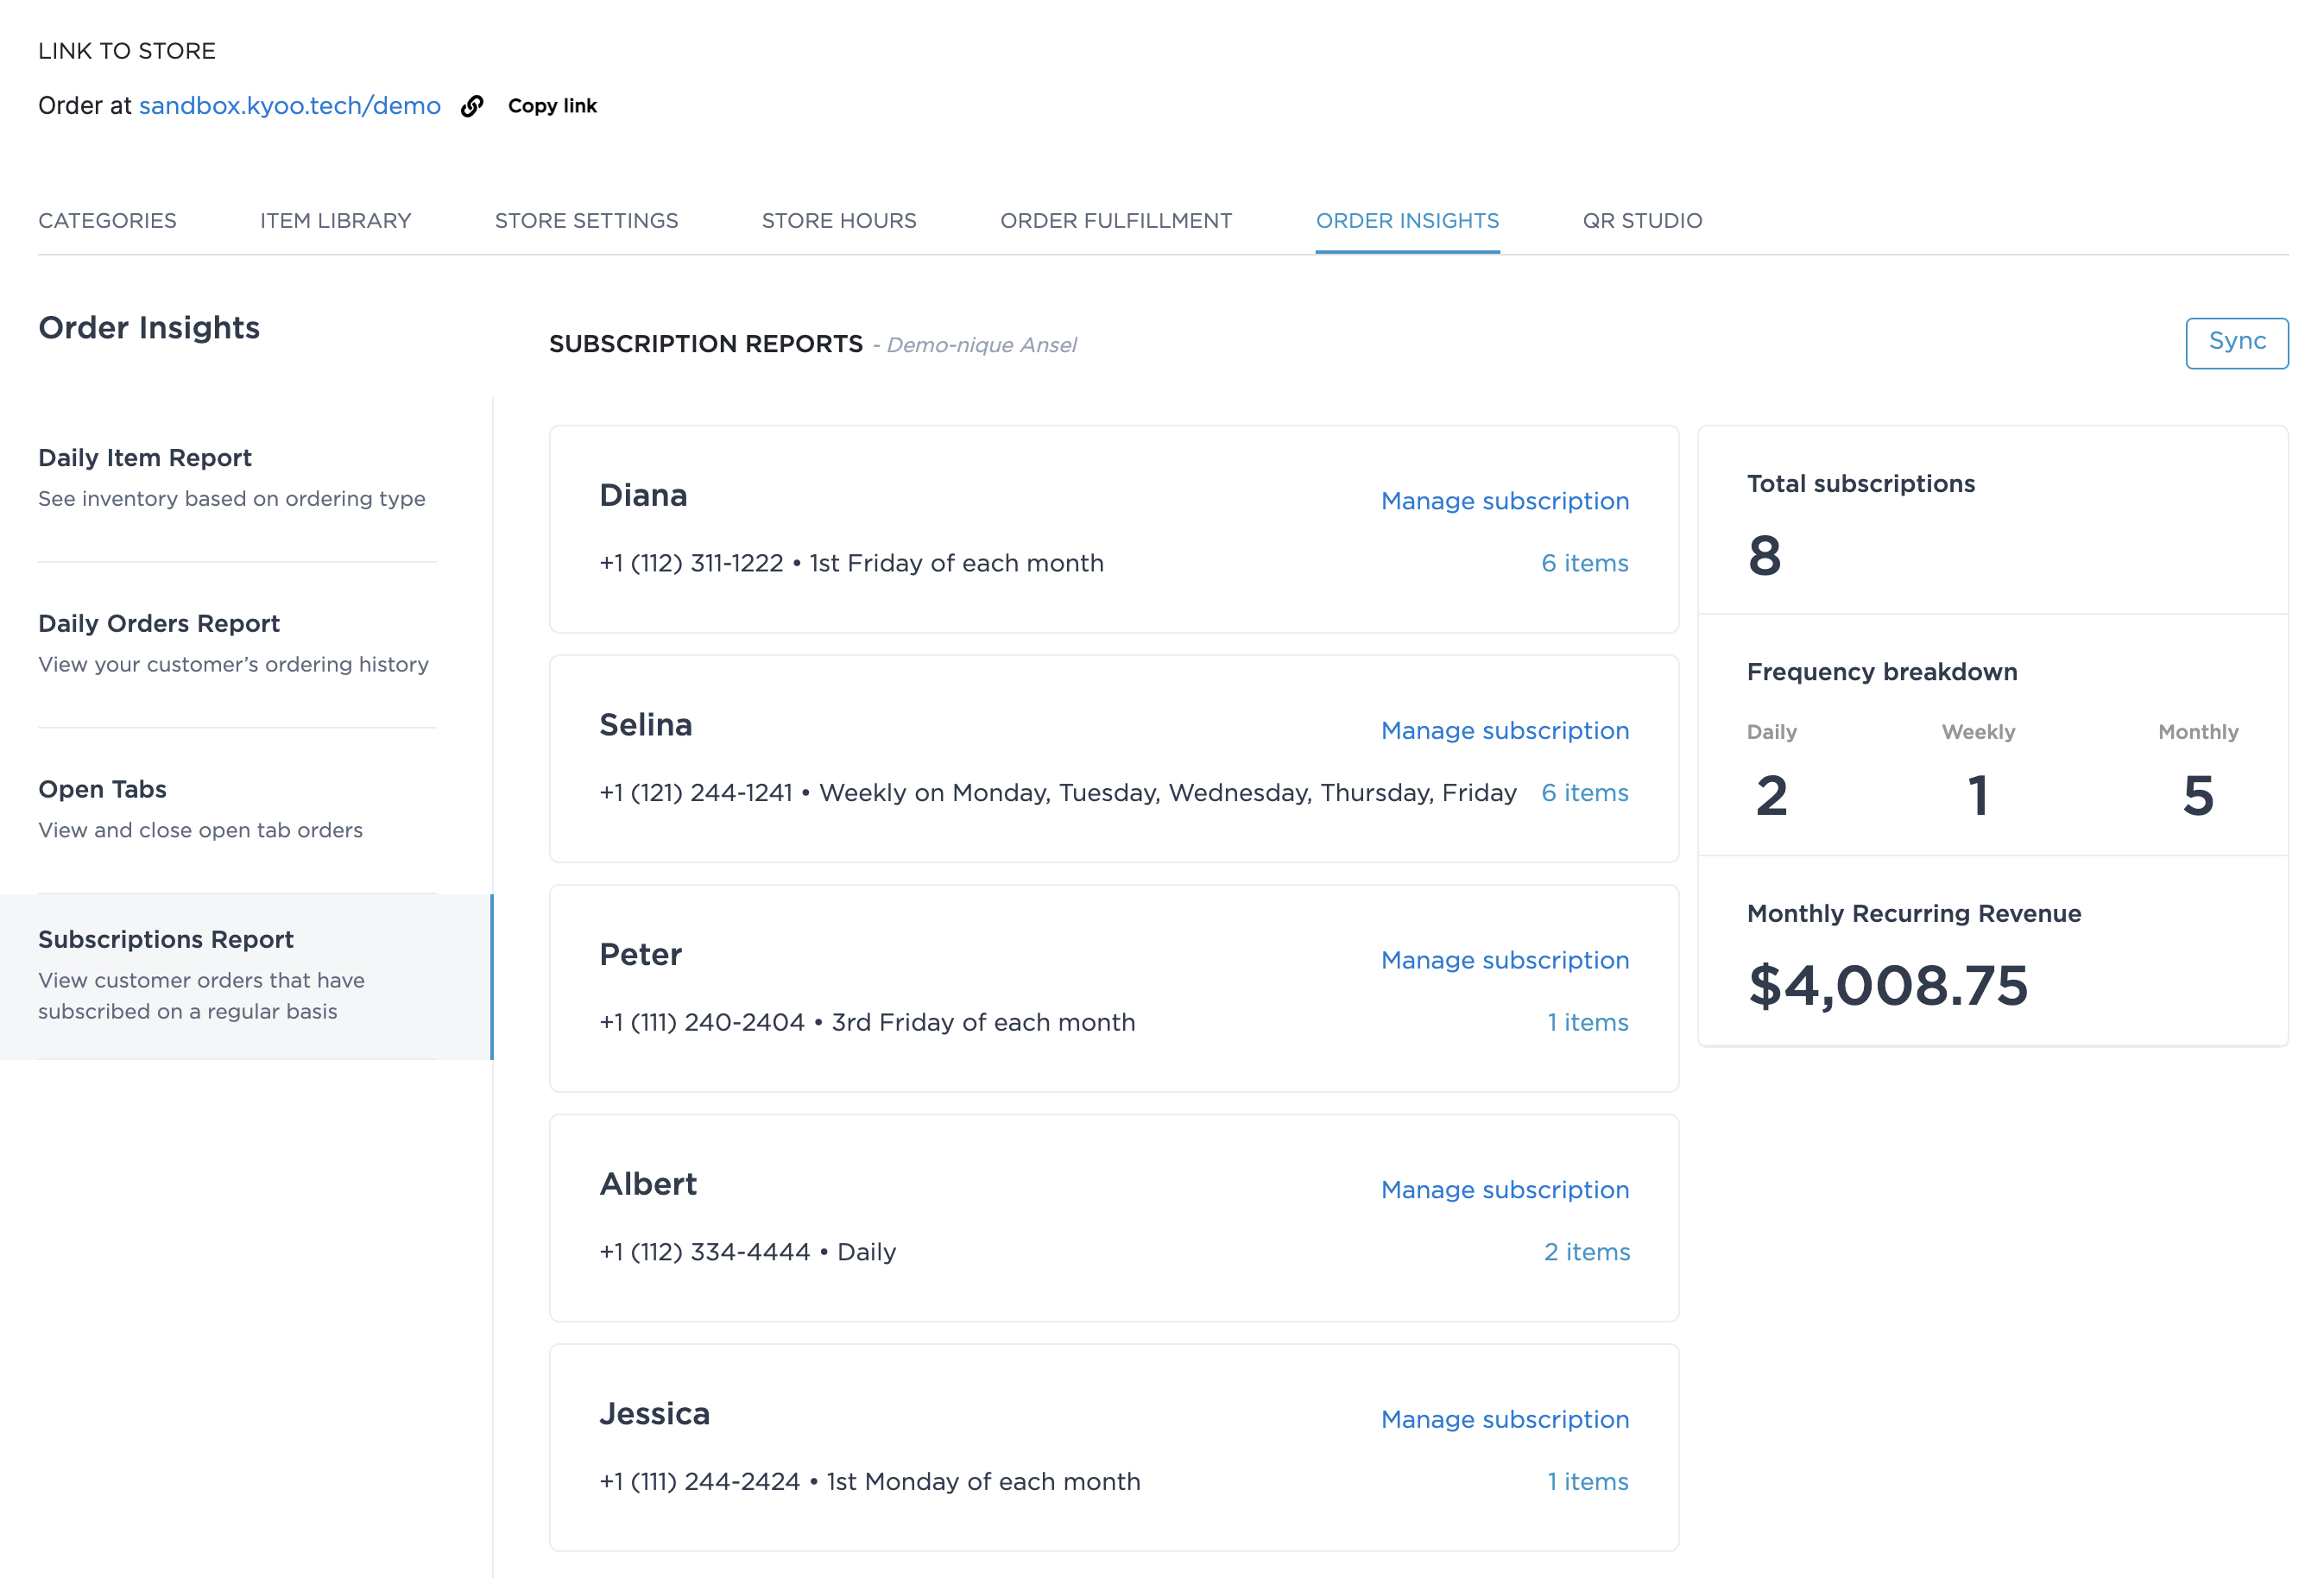
Task: Open the Item Library tab
Action: coord(335,221)
